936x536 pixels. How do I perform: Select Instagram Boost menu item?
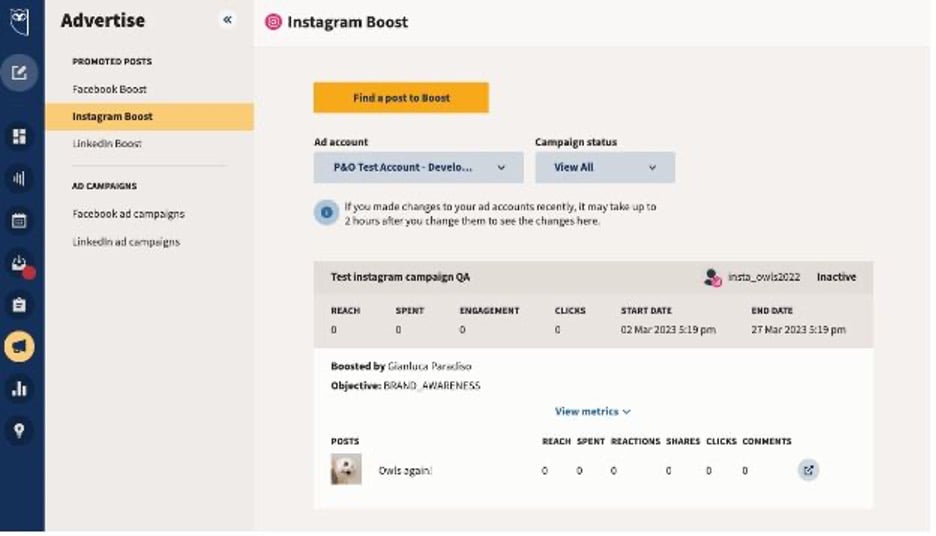point(149,116)
